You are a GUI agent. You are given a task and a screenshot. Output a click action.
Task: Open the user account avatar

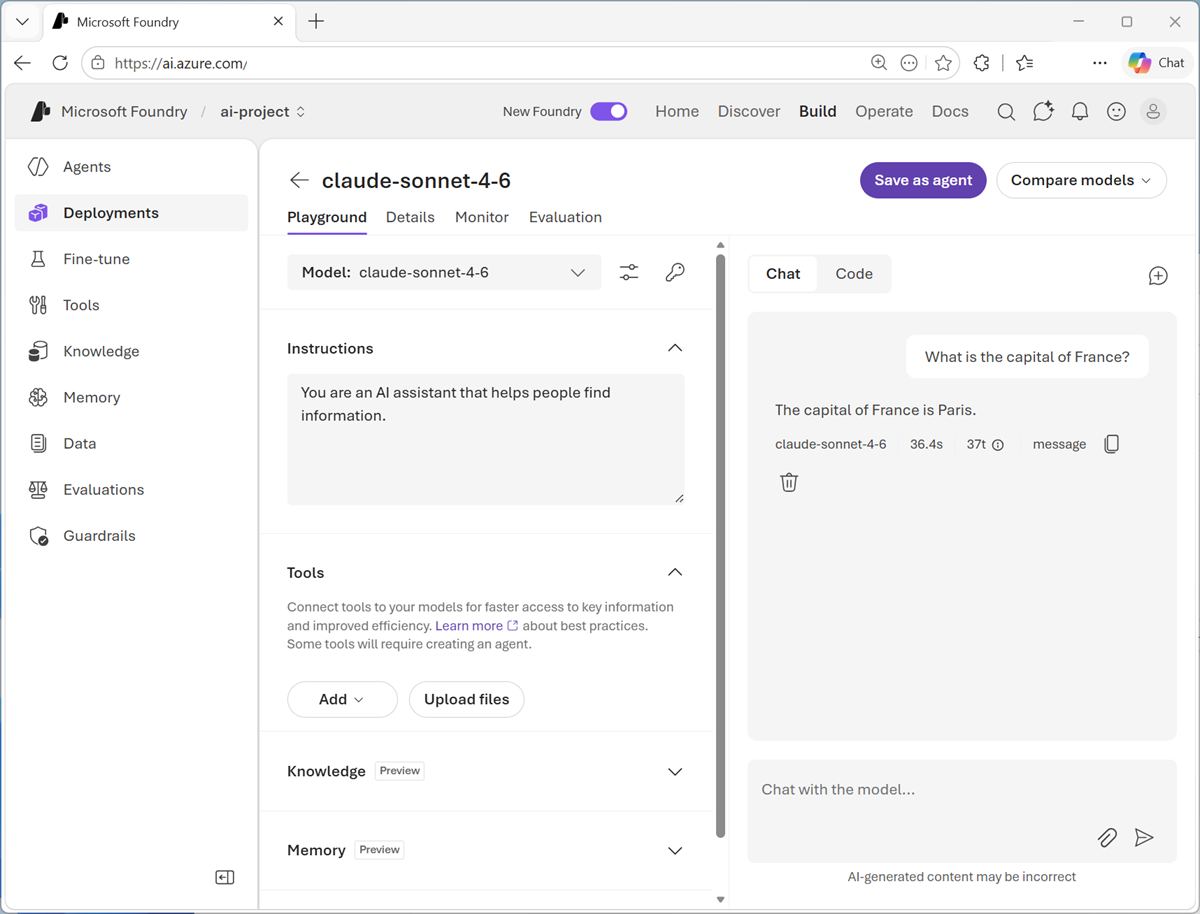point(1153,112)
